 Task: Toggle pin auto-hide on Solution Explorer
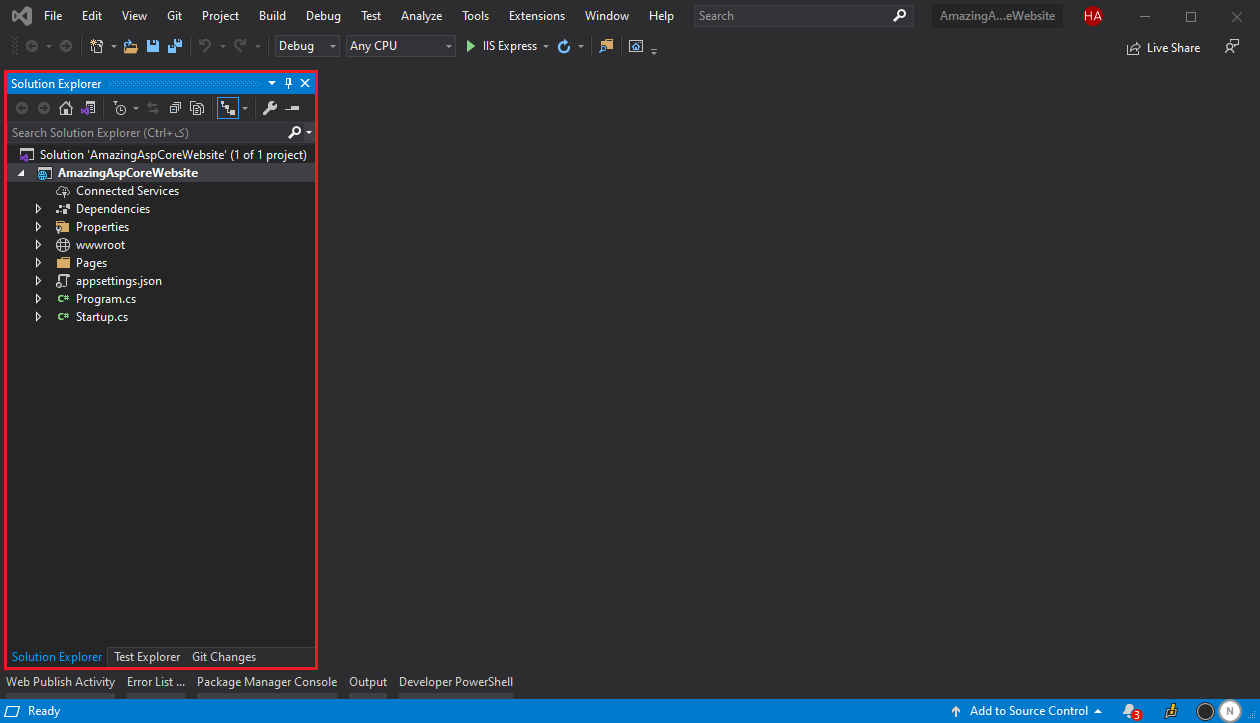[x=289, y=84]
